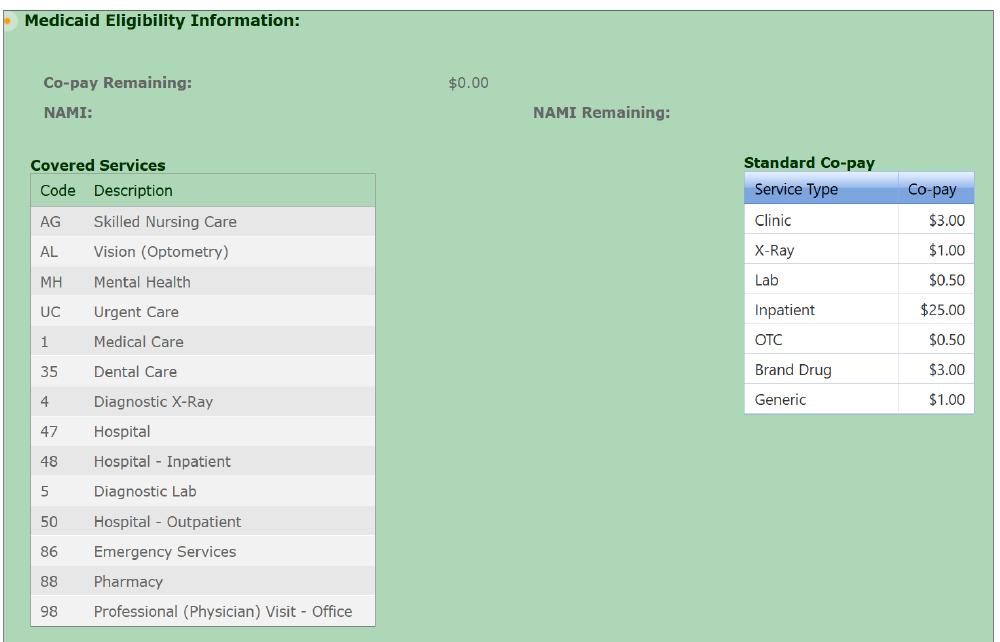Click the Urgent Care covered service
The image size is (1000, 642).
pyautogui.click(x=203, y=312)
